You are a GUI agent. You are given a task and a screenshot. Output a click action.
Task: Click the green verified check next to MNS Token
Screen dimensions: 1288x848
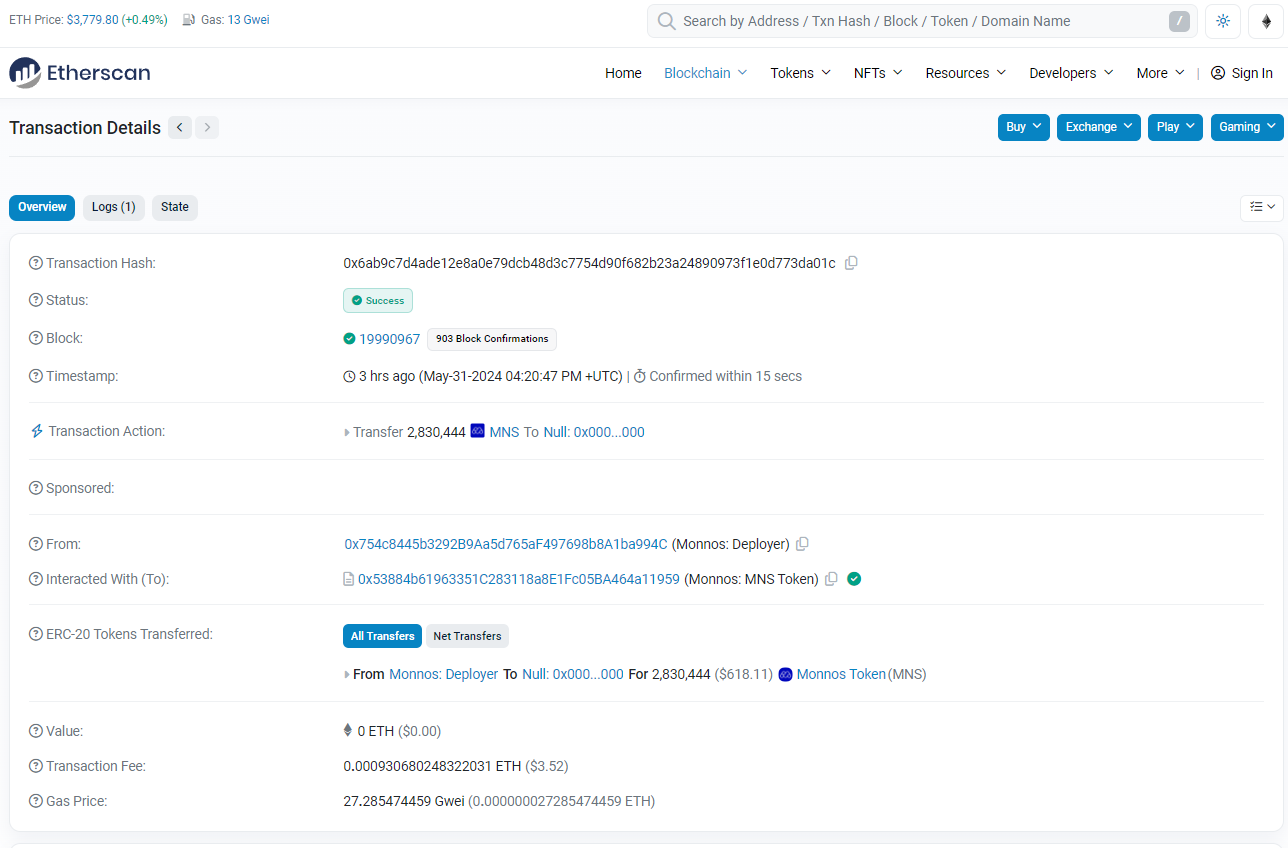(x=854, y=578)
